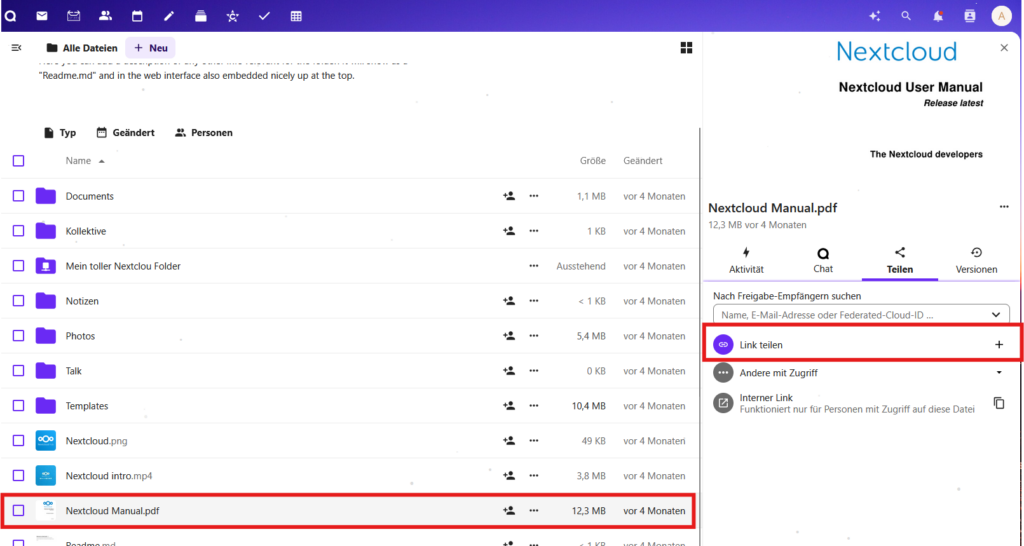Image resolution: width=1024 pixels, height=546 pixels.
Task: Click share icon for Nextcloud Manual.pdf
Action: pos(509,511)
